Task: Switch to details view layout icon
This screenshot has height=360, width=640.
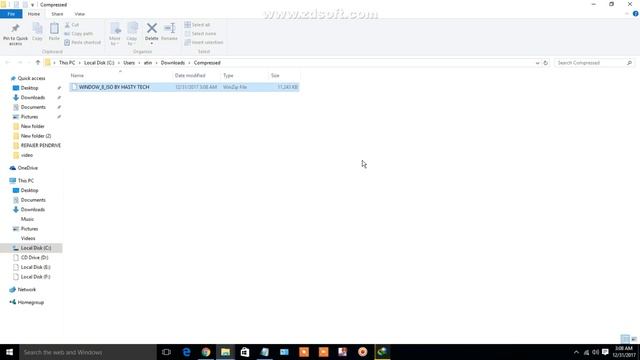Action: click(x=625, y=339)
